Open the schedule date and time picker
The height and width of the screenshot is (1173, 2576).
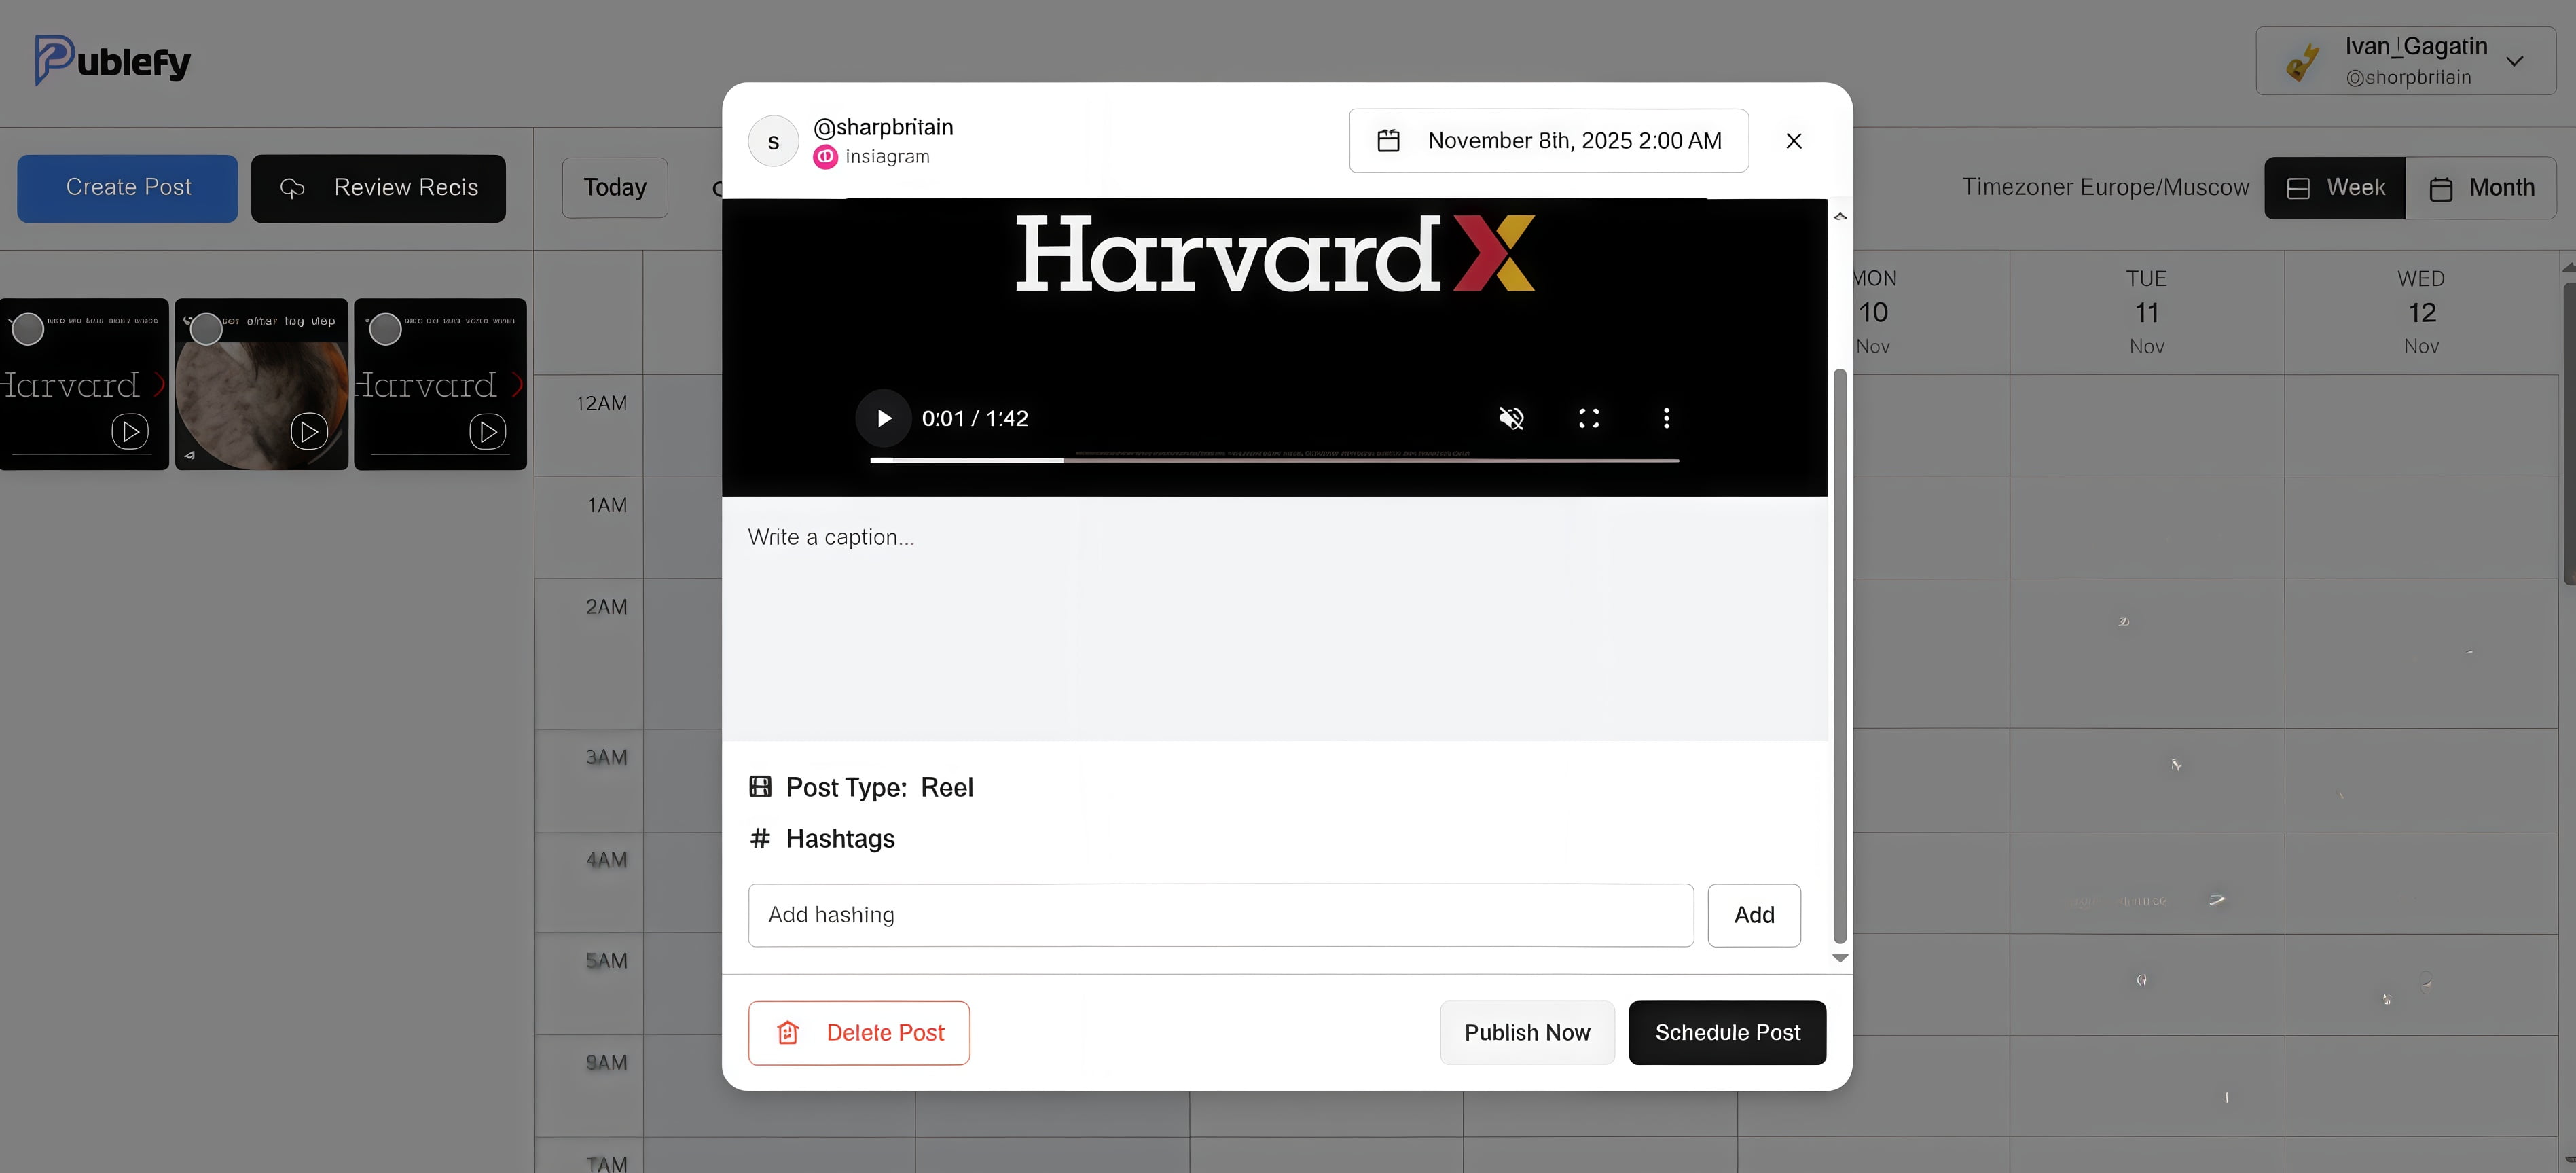click(1548, 141)
